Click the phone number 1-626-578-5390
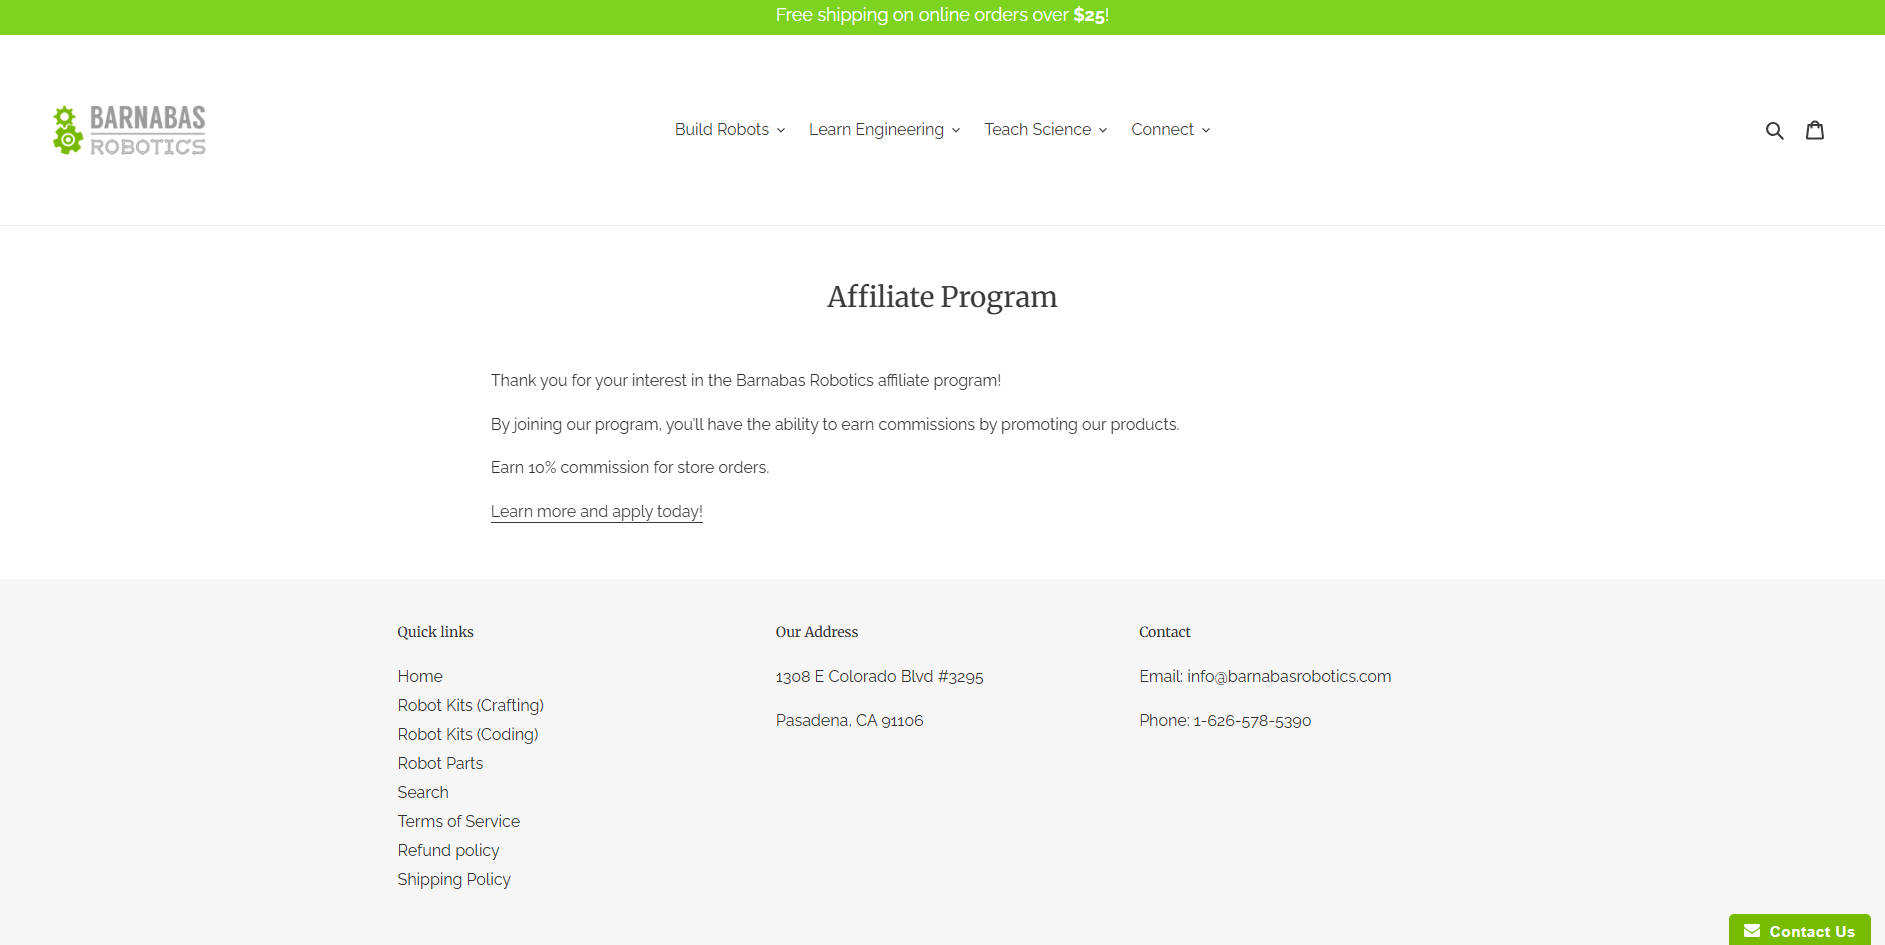The image size is (1885, 945). pos(1252,721)
